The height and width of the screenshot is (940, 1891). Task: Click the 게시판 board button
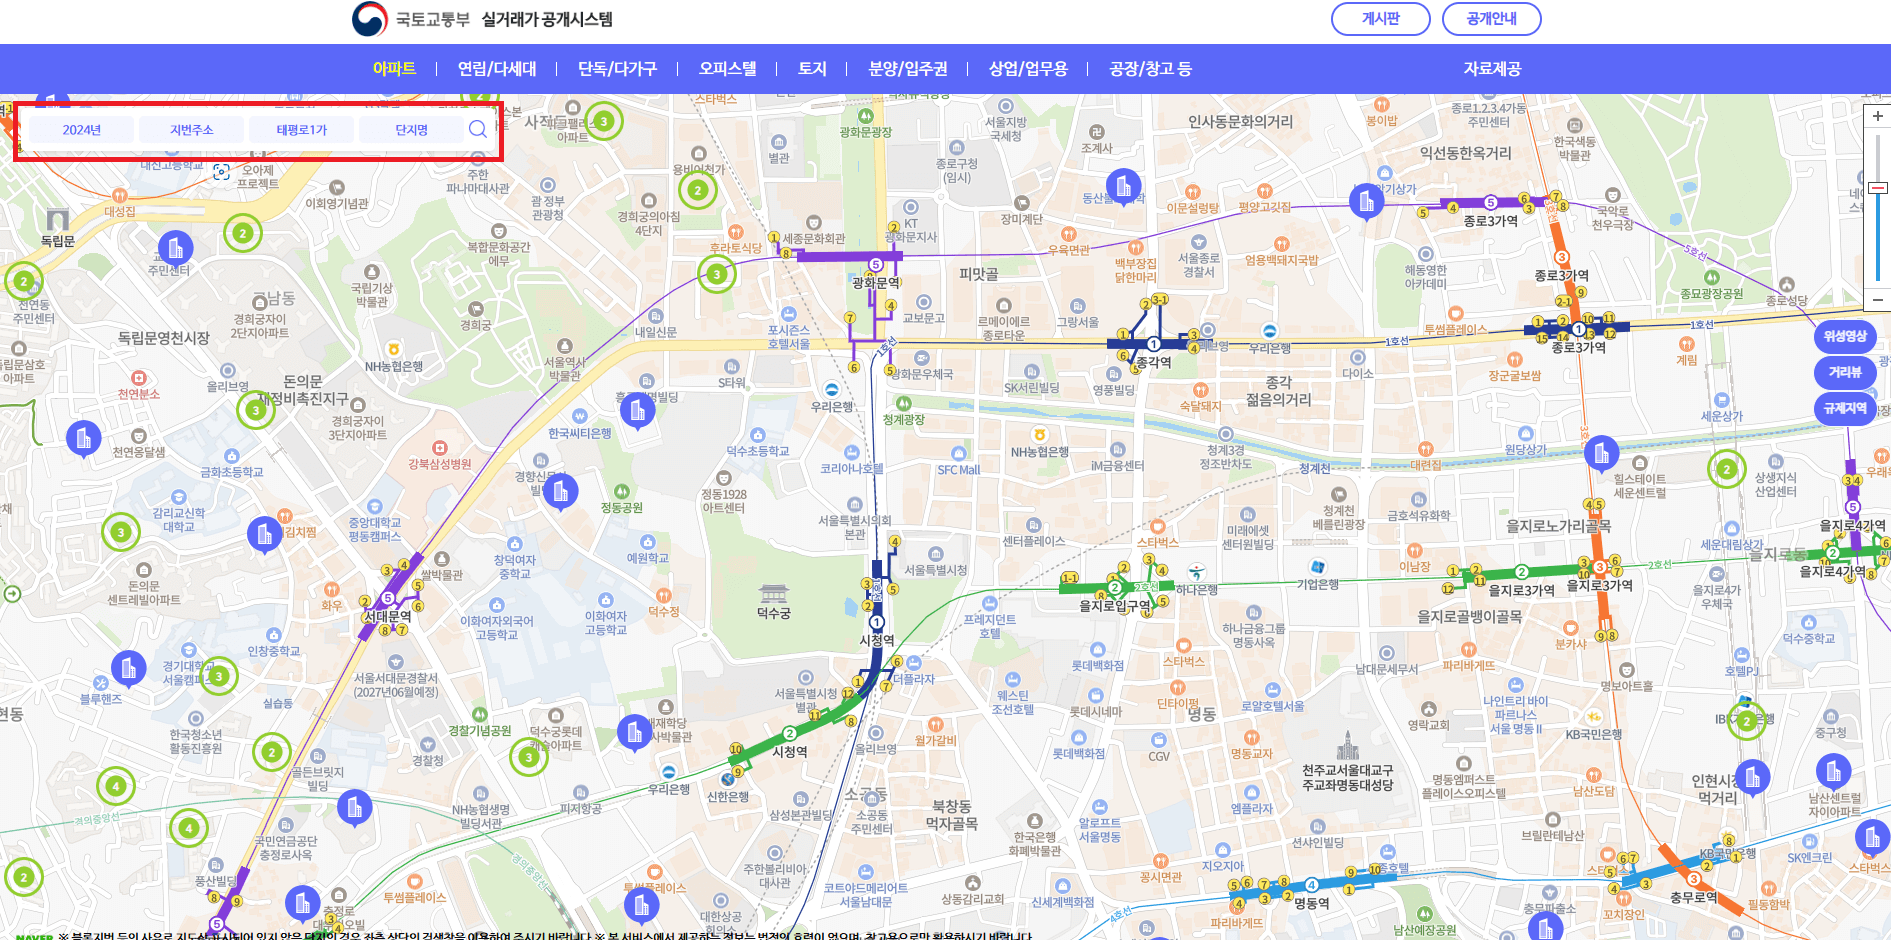1381,19
